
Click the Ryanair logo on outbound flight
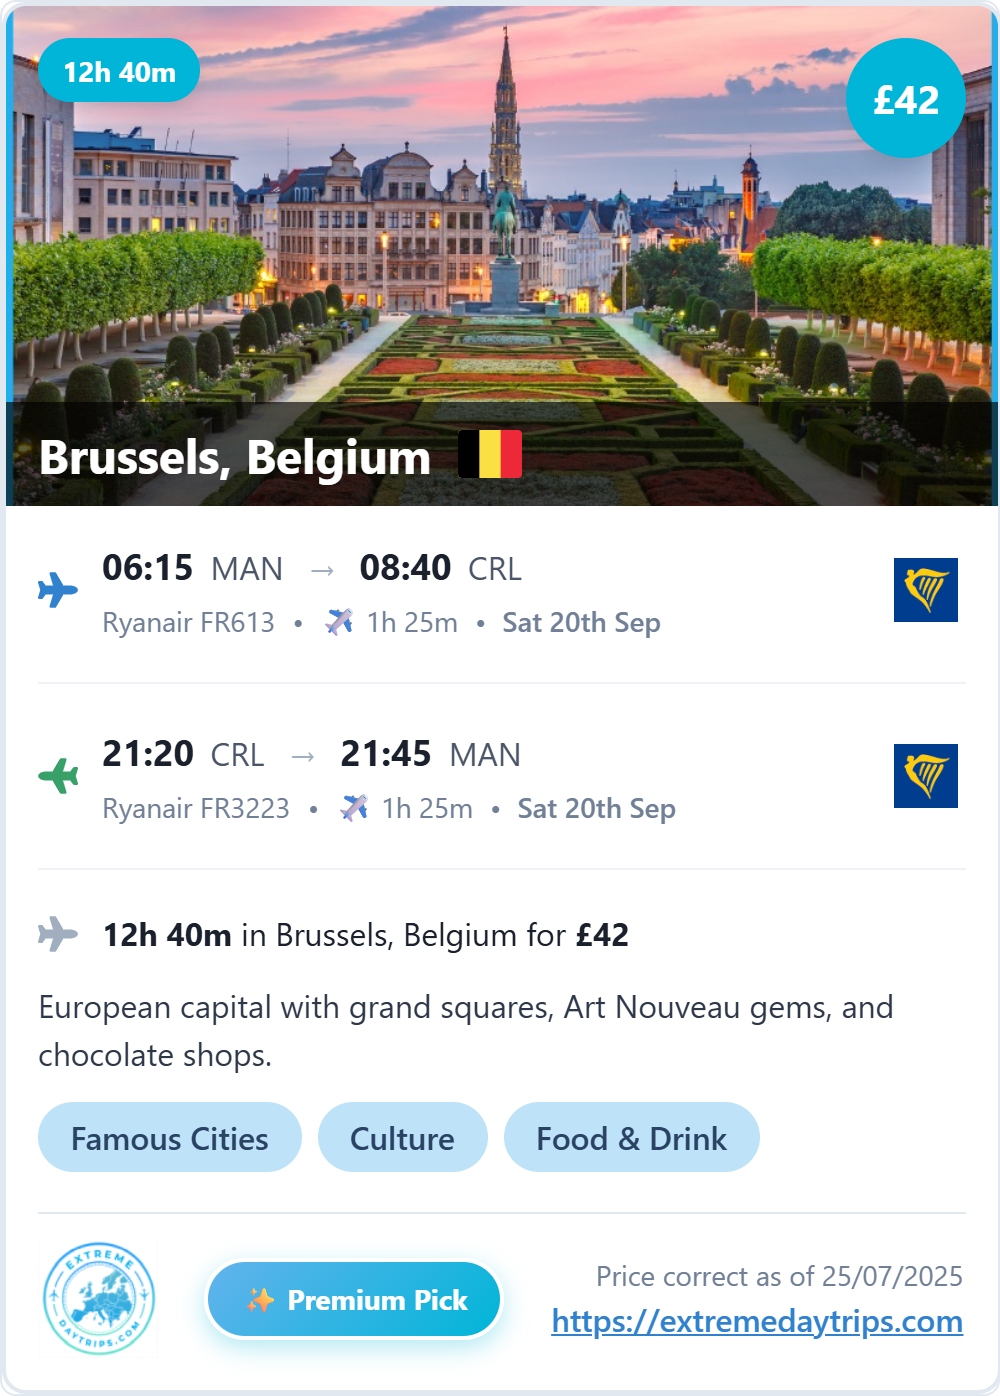click(x=925, y=590)
